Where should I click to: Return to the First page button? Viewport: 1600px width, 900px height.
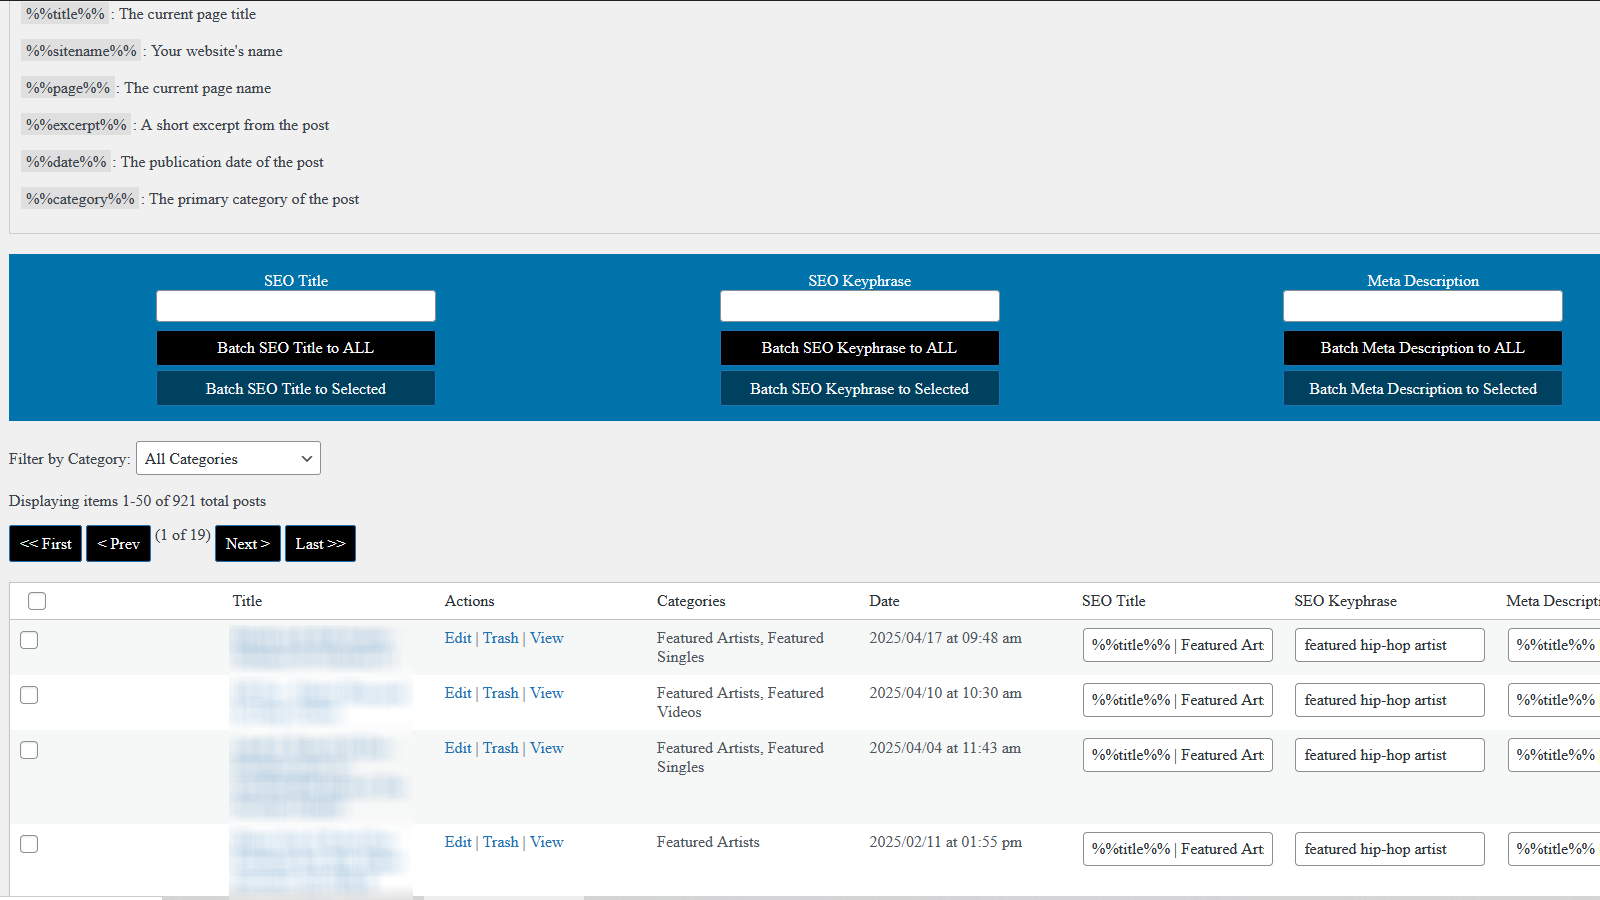46,544
